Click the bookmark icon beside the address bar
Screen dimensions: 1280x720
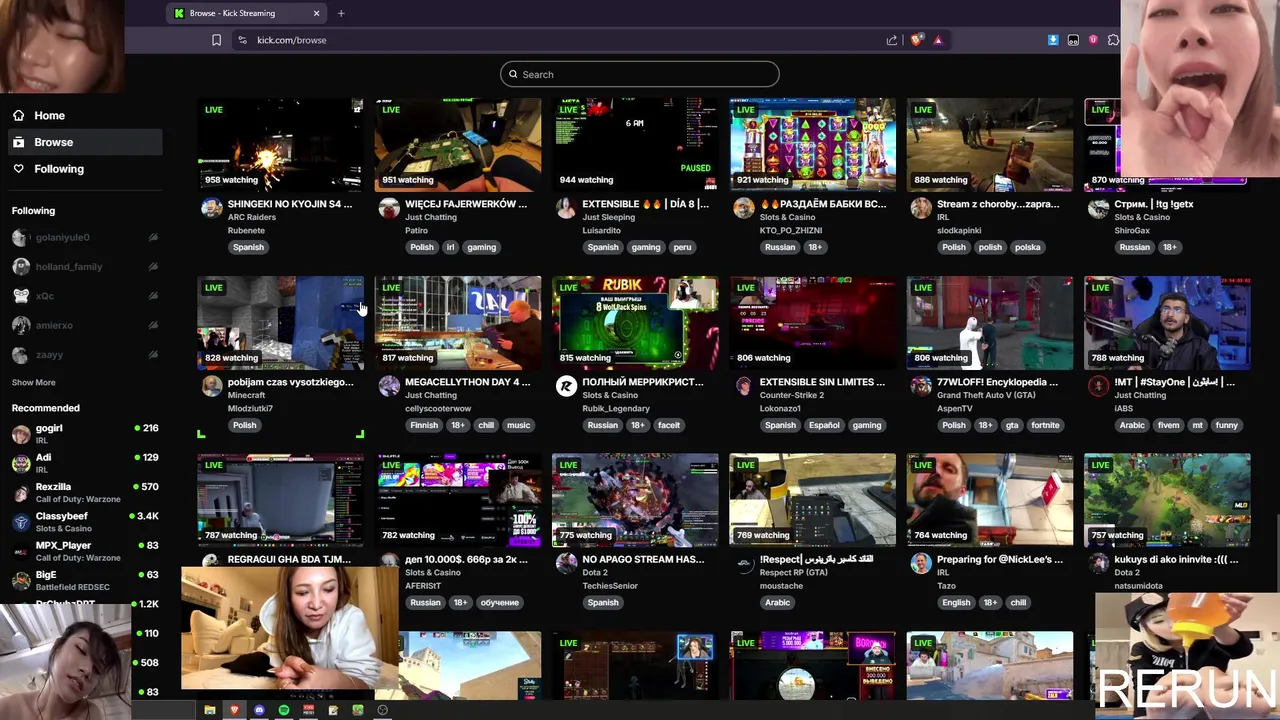tap(216, 40)
